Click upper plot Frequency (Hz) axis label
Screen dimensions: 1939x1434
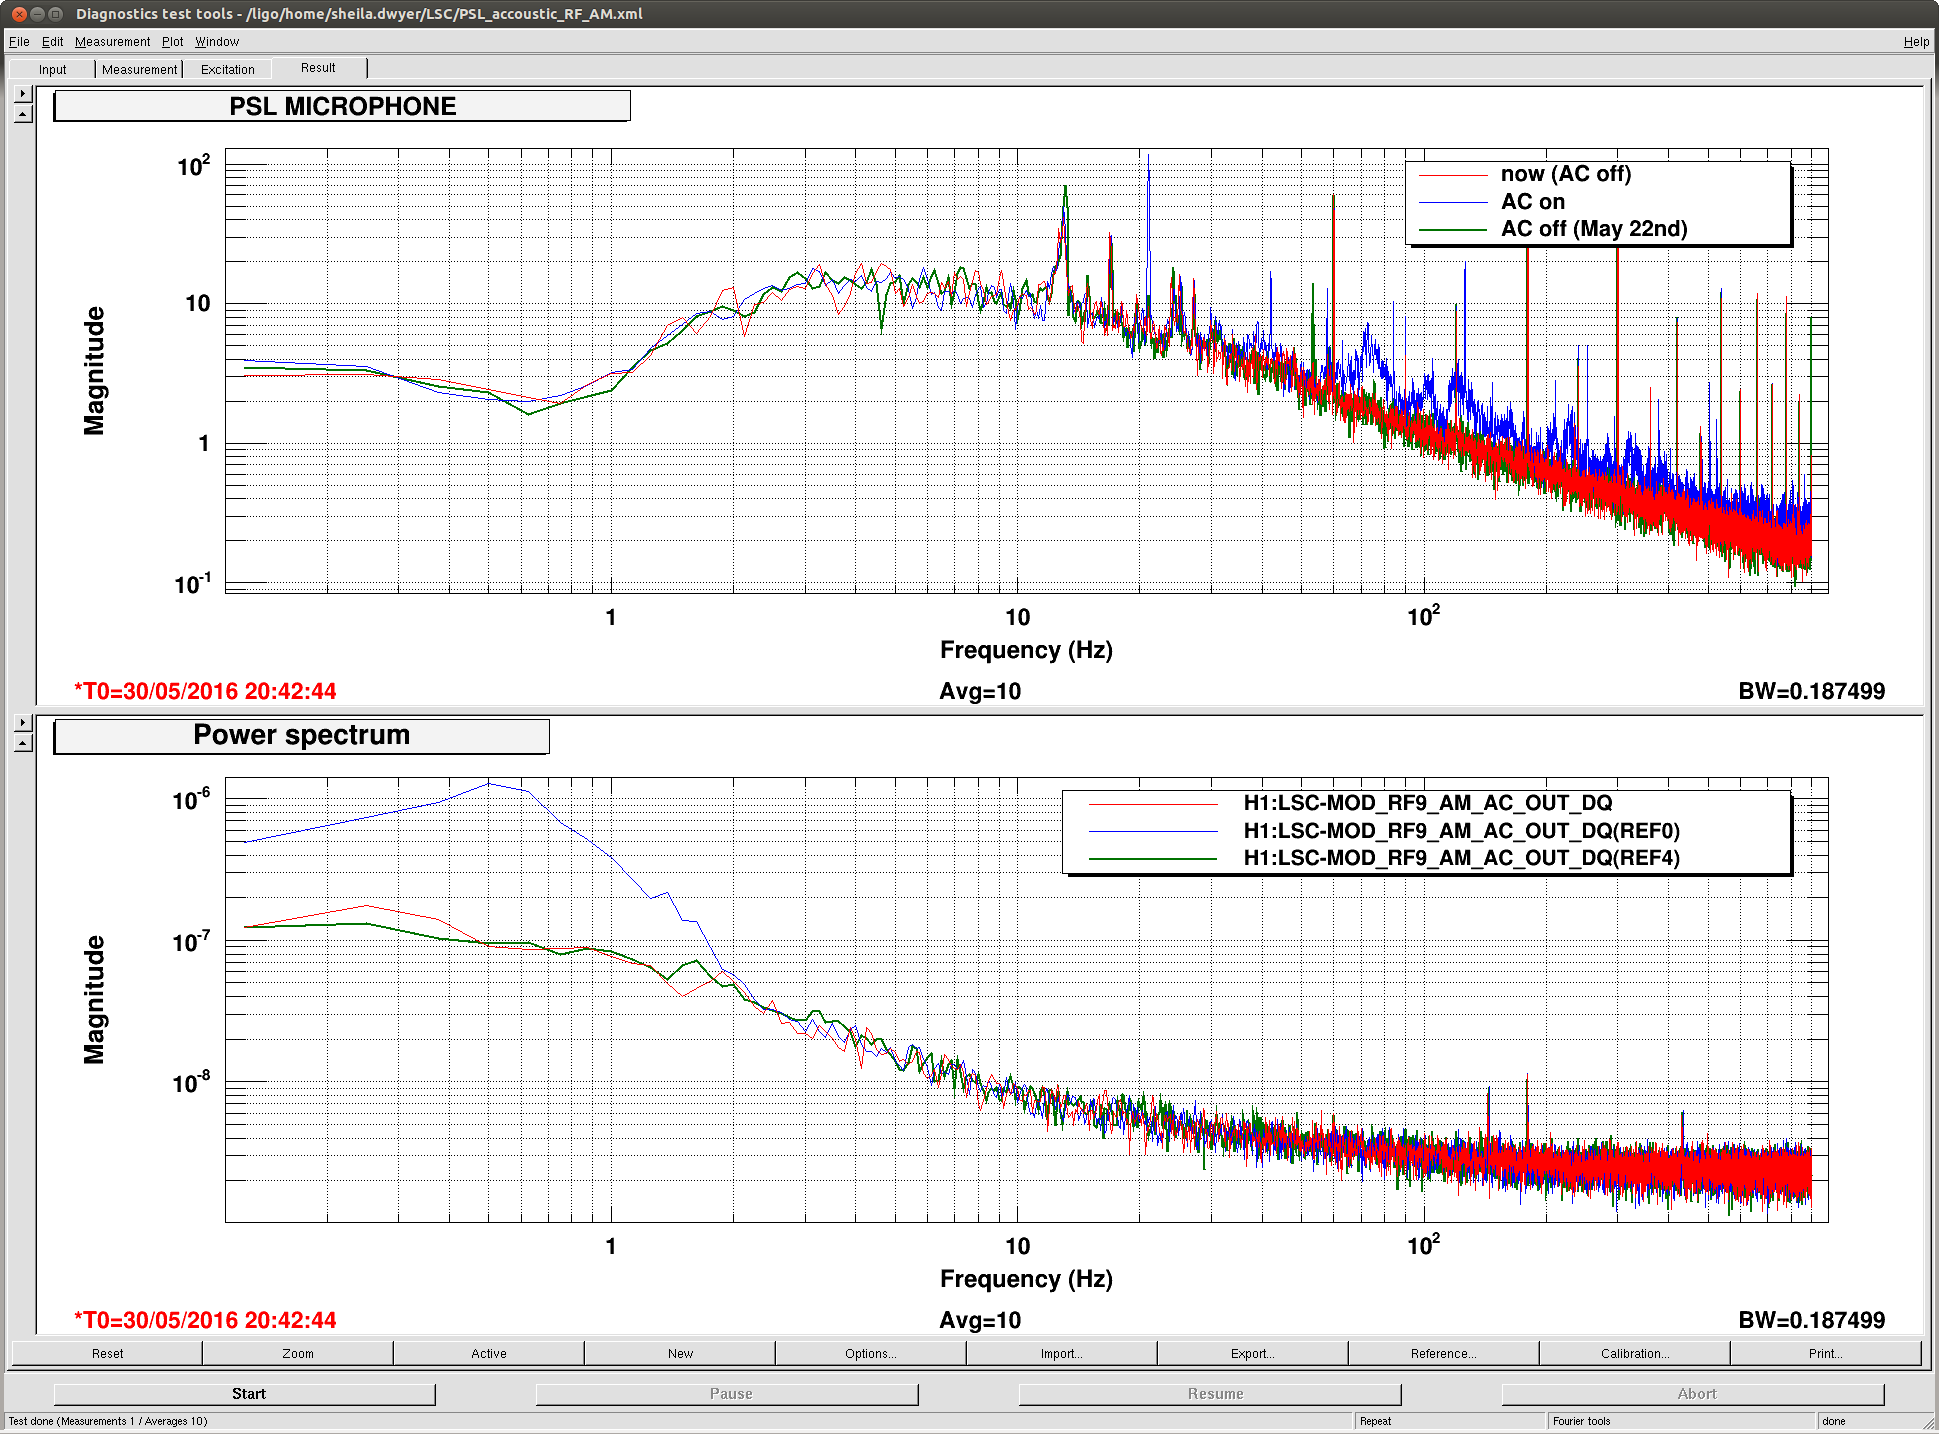(x=1026, y=650)
